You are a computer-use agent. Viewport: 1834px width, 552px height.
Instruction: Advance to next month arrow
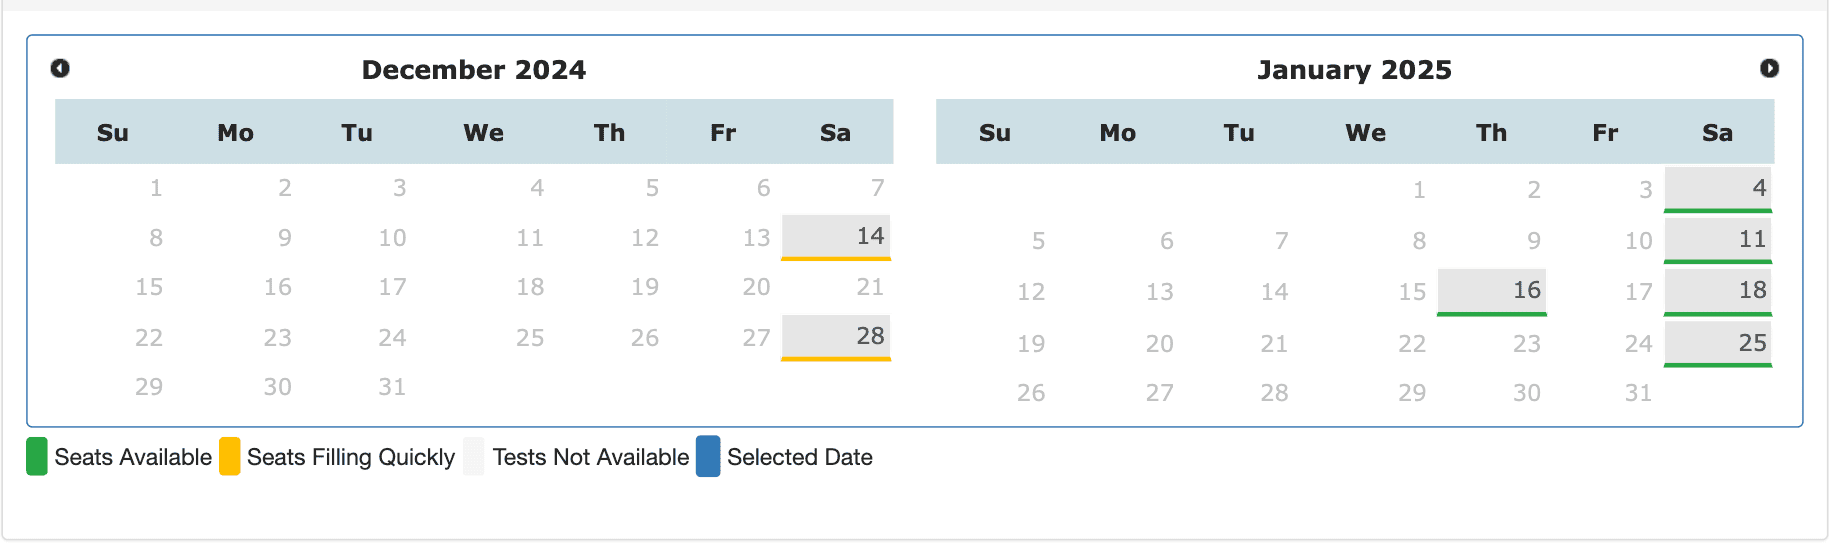[1769, 68]
